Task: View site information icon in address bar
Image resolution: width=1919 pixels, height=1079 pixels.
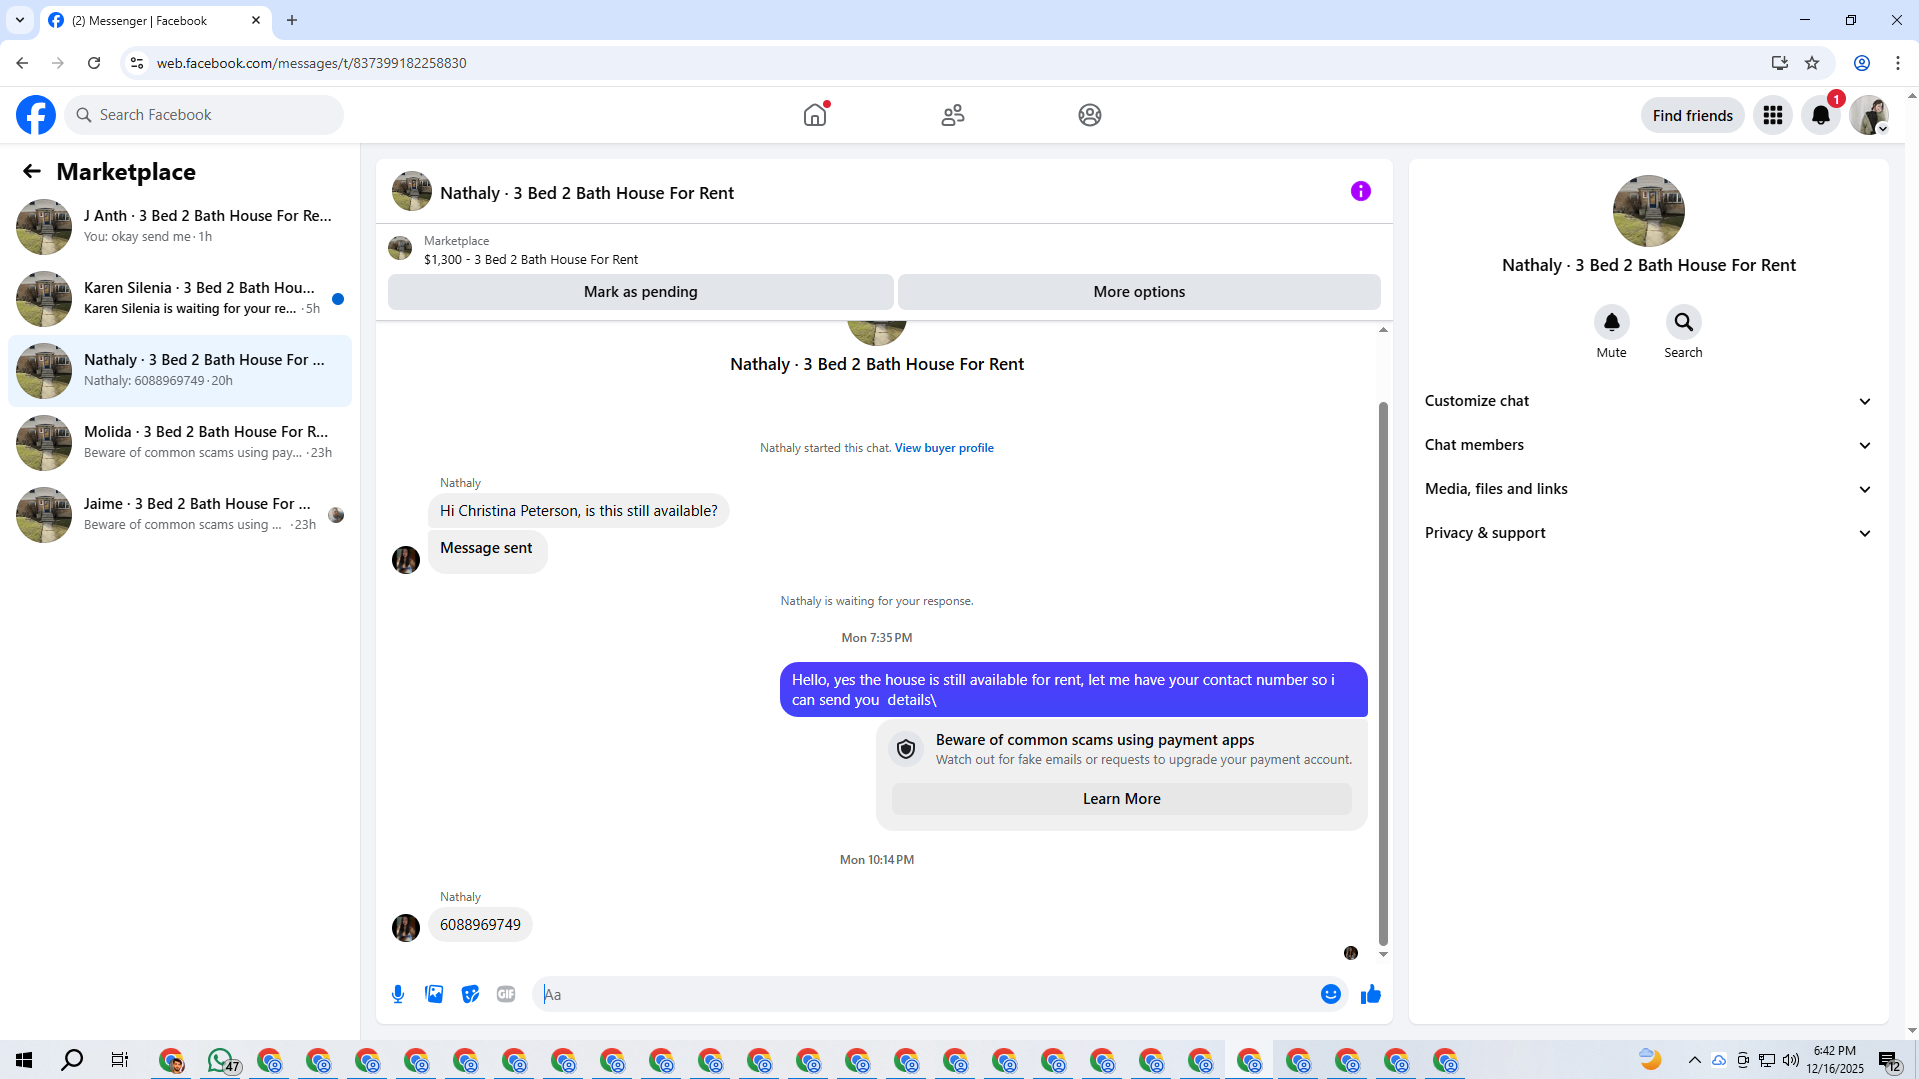Action: [x=137, y=63]
